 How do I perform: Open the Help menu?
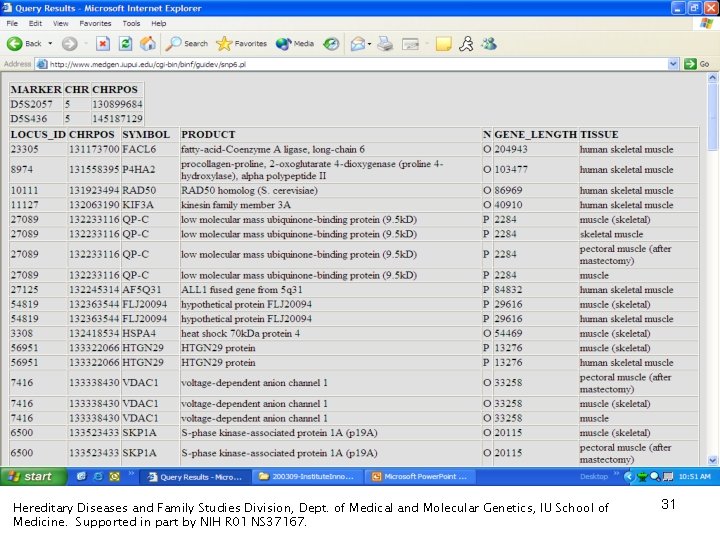click(x=158, y=23)
